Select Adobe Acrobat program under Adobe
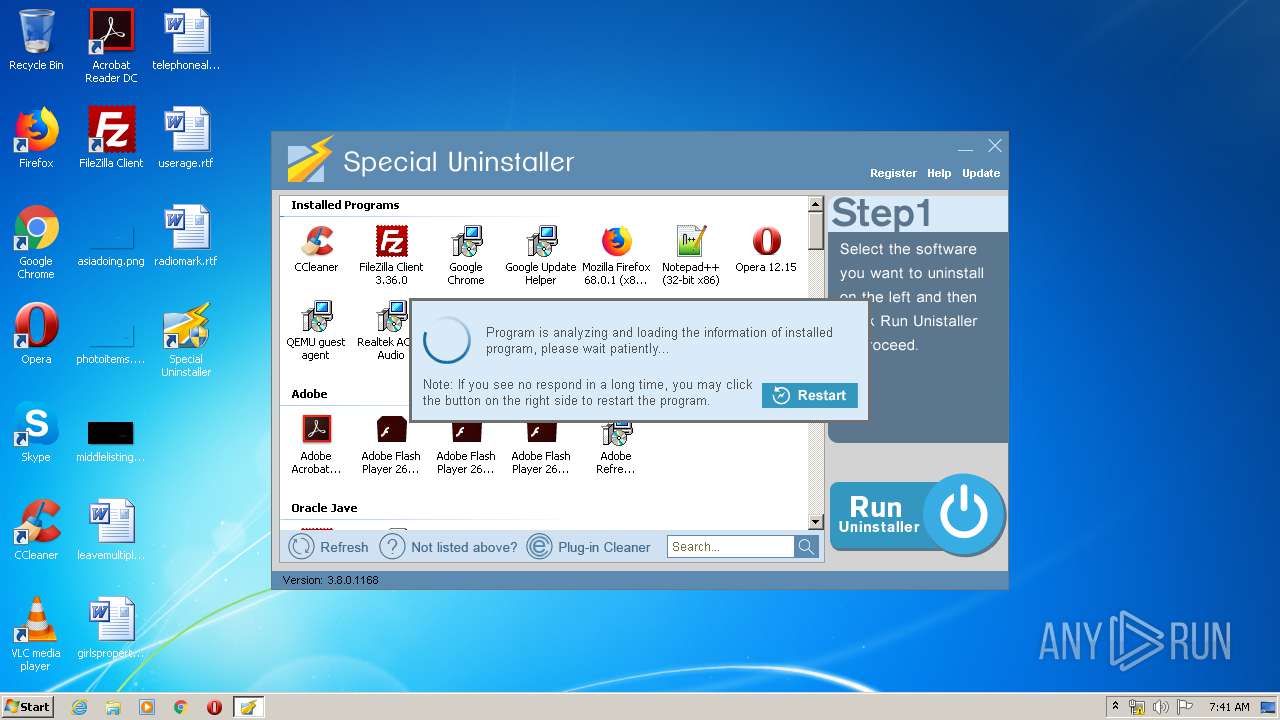 tap(316, 444)
